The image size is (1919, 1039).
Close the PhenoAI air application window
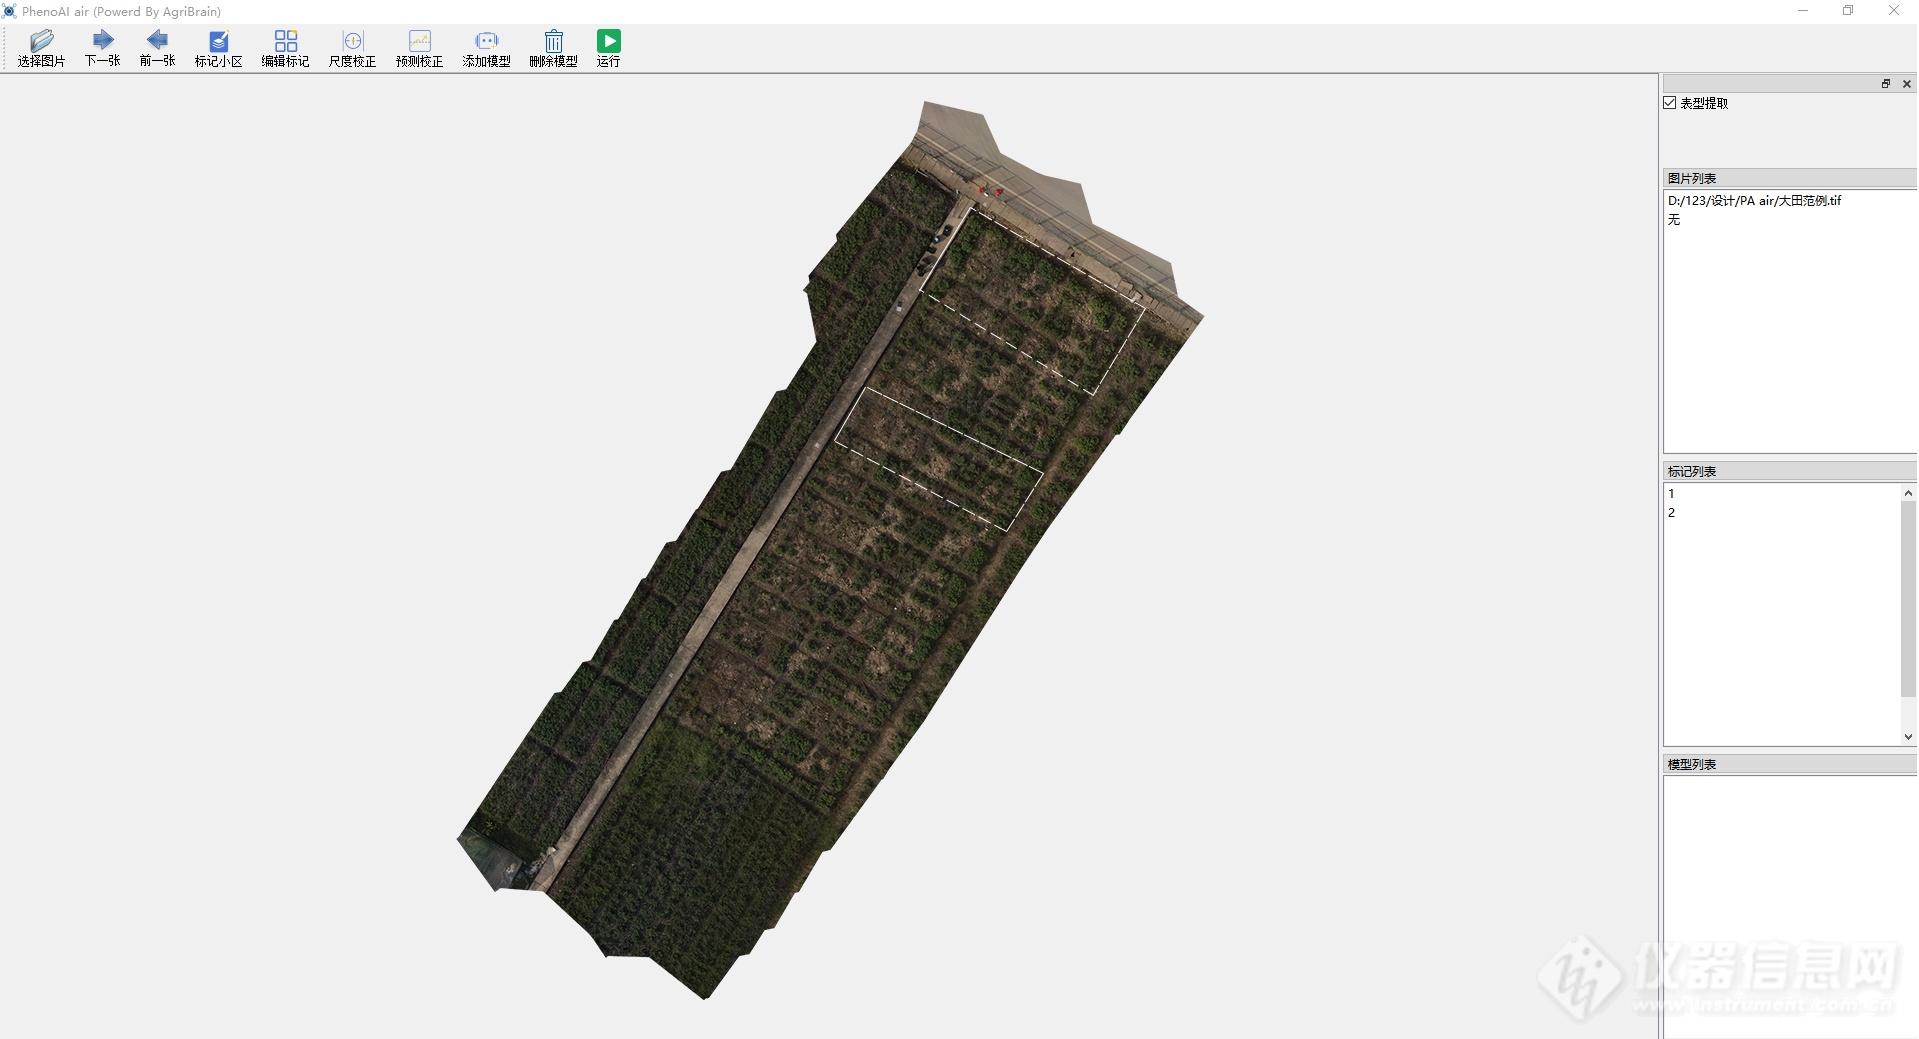[1894, 11]
